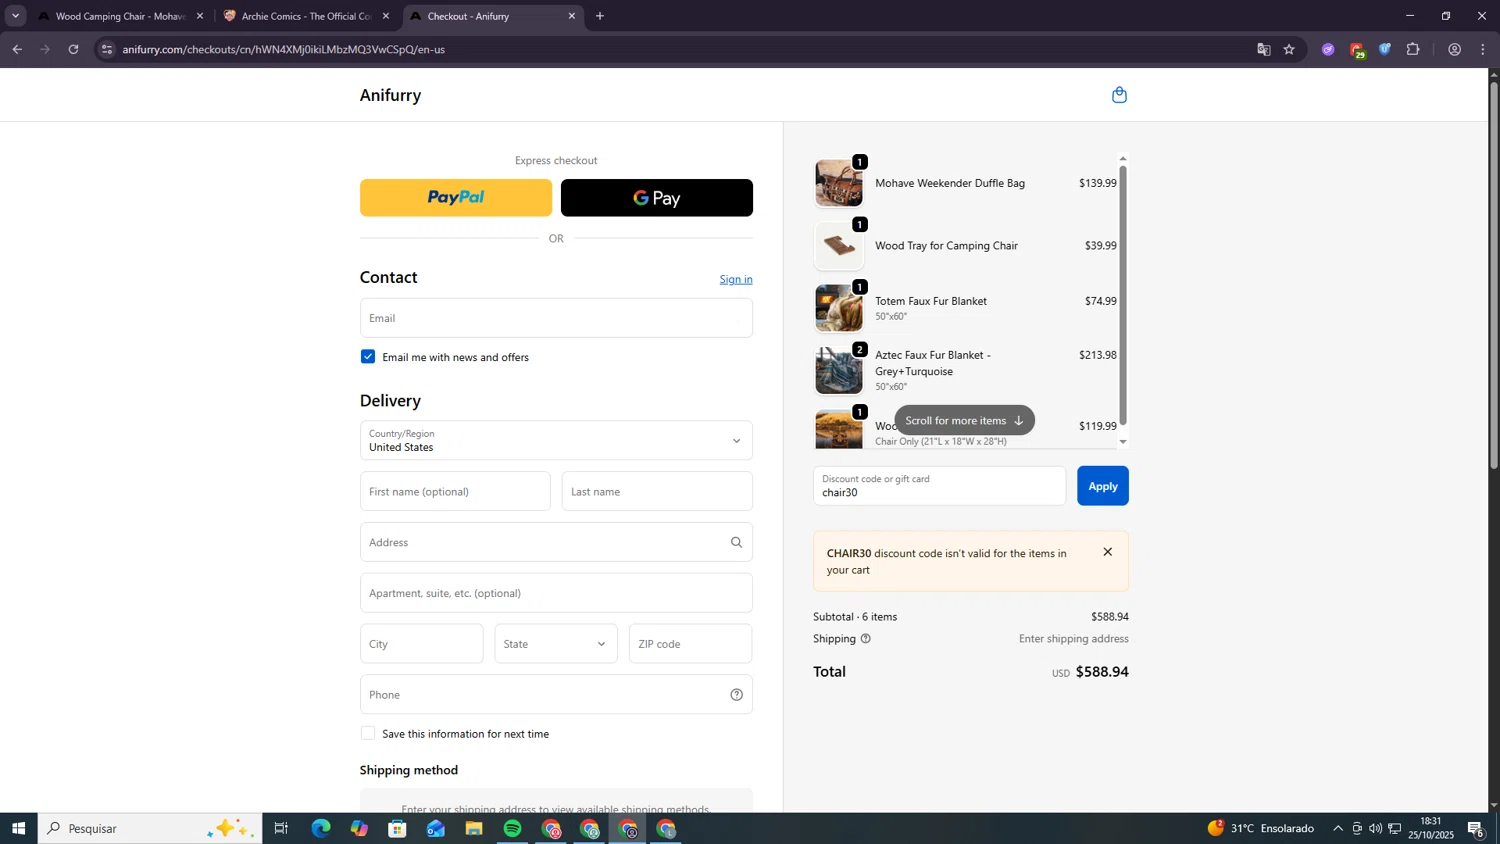The image size is (1500, 844).
Task: Open File Explorer from taskbar
Action: pos(474,829)
